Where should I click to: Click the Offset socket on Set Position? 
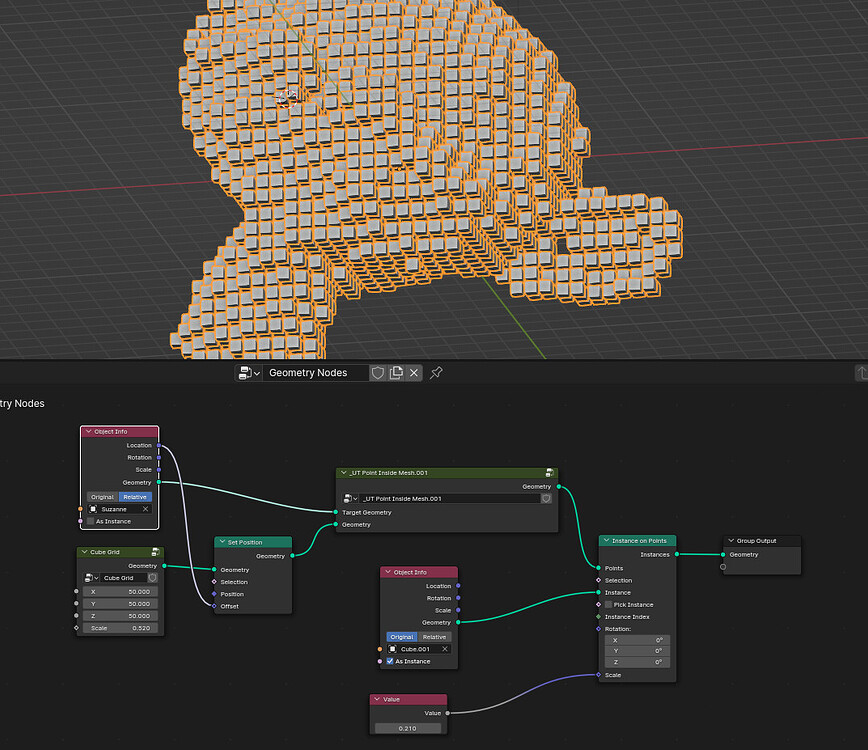tap(214, 606)
